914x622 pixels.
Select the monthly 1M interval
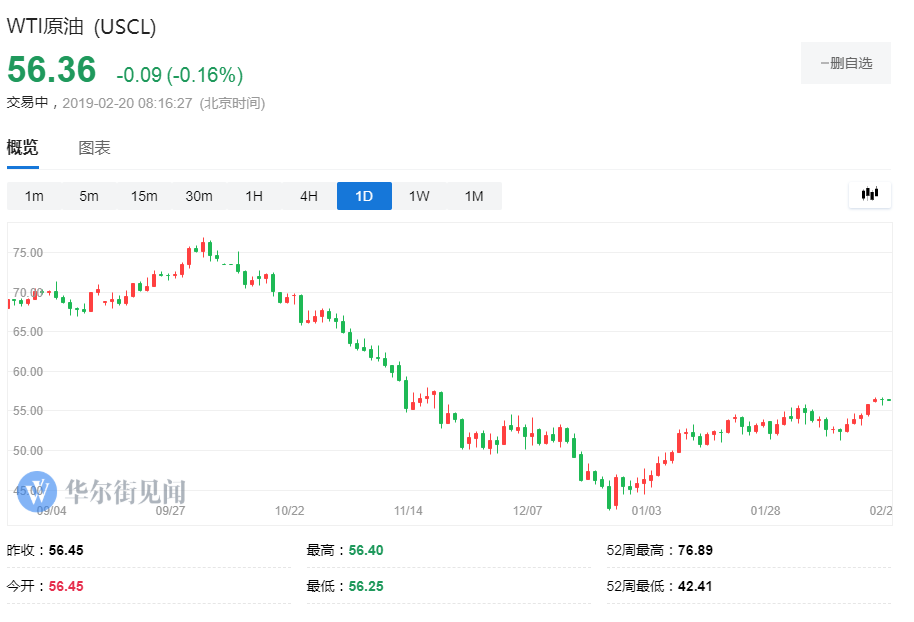[x=474, y=196]
